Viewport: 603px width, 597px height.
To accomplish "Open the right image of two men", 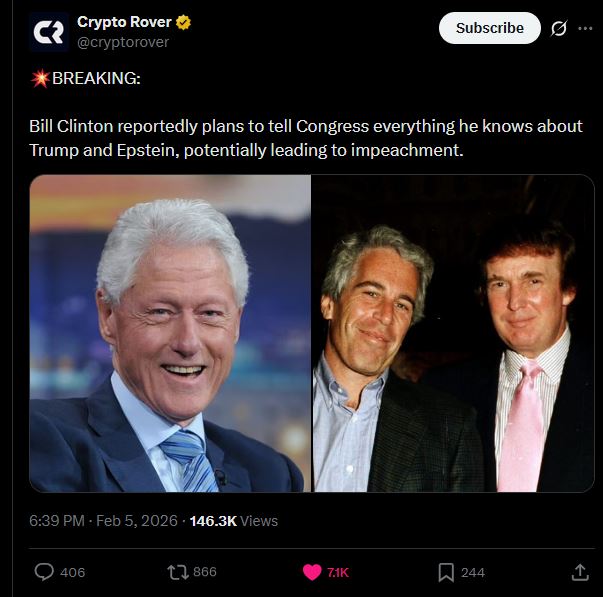I will [453, 334].
